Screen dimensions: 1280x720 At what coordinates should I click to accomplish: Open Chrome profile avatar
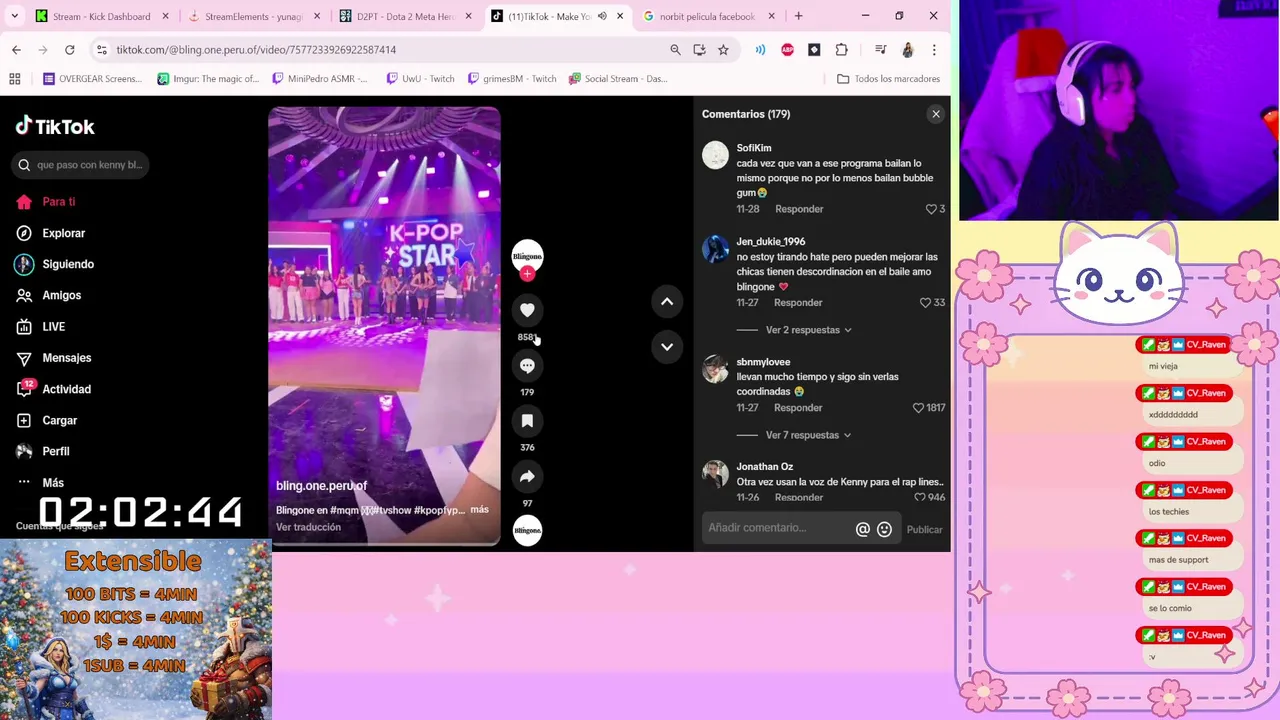point(907,49)
